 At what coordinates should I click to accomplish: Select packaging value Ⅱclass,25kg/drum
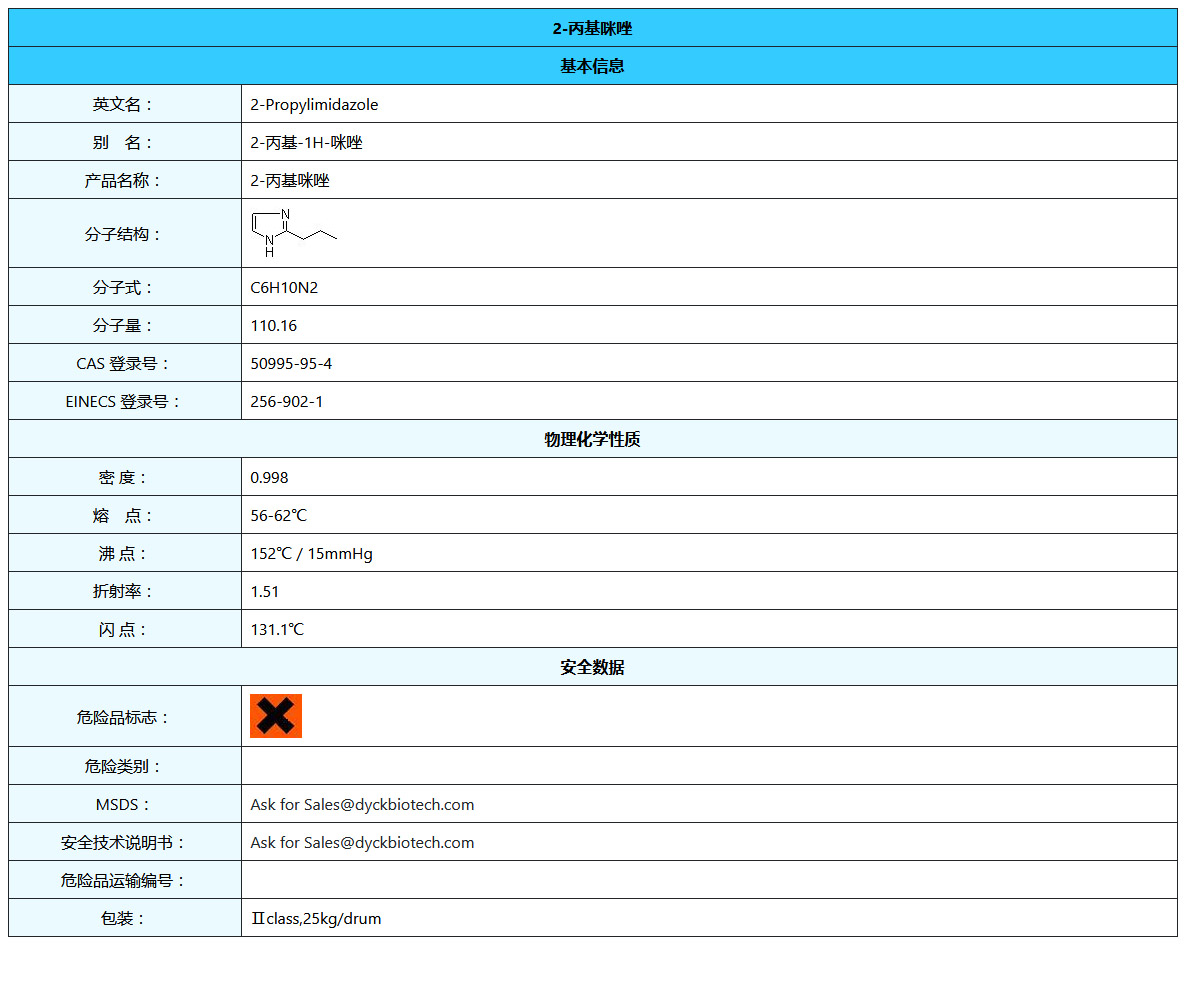pos(316,918)
